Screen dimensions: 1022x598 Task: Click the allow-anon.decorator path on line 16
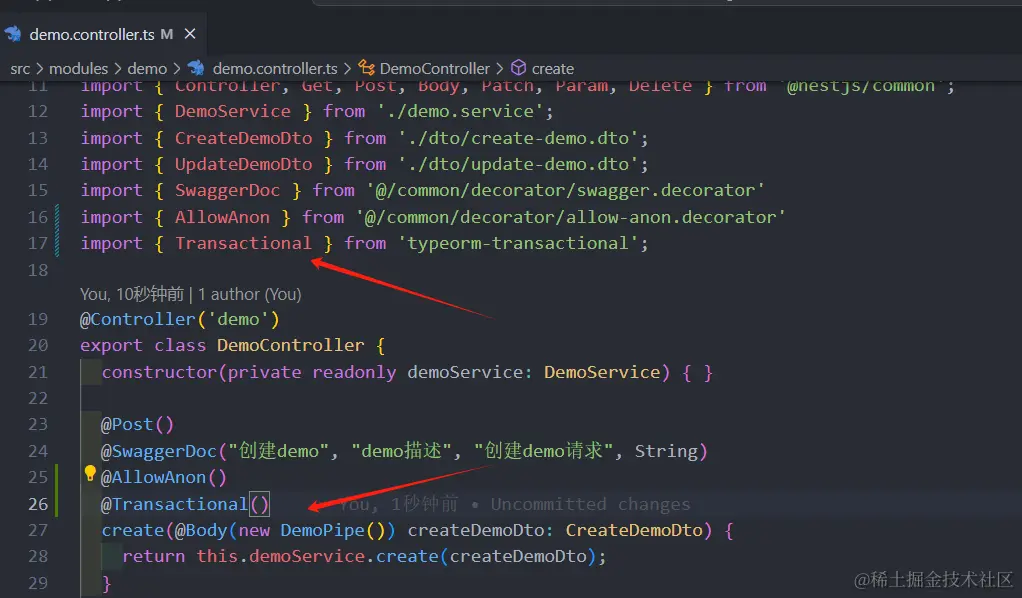click(x=570, y=217)
